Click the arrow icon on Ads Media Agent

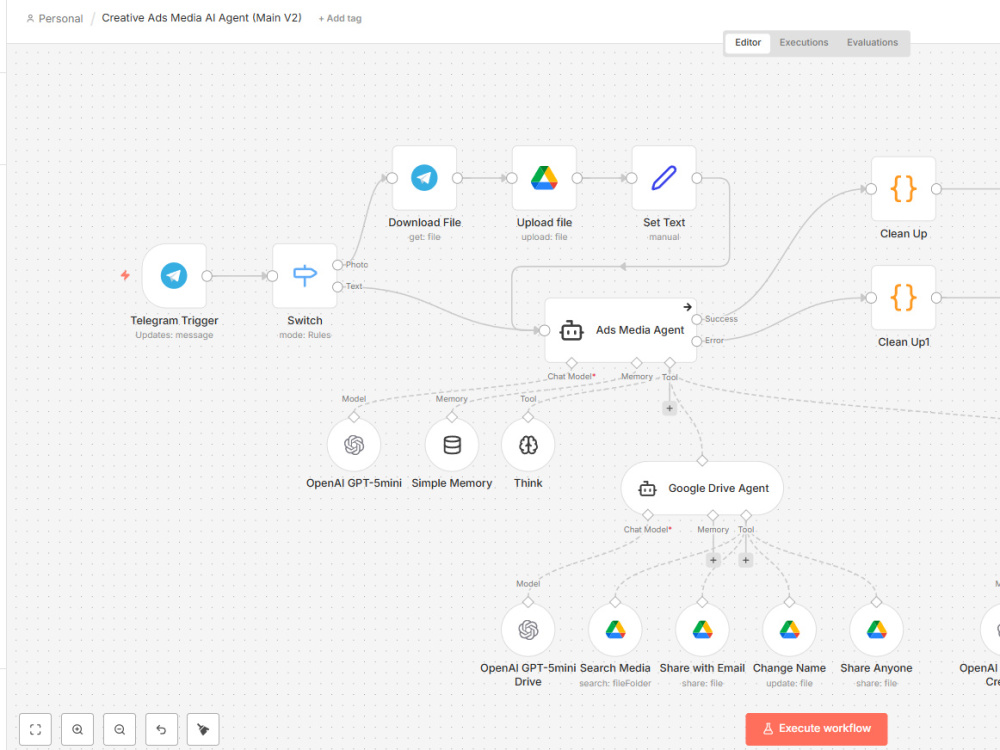688,307
